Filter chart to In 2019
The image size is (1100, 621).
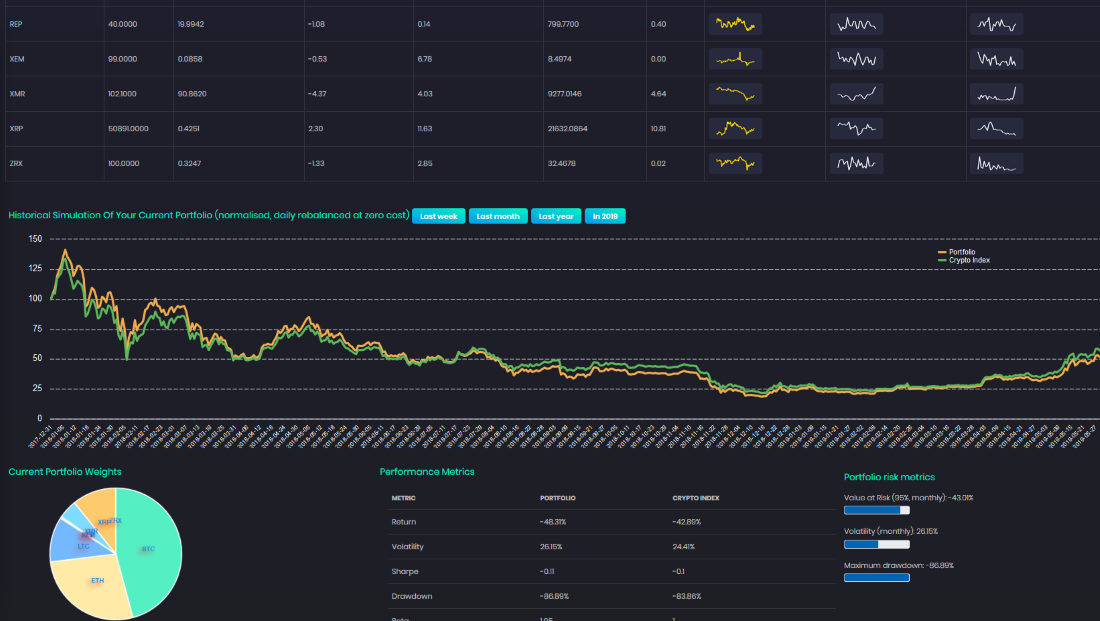tap(605, 216)
